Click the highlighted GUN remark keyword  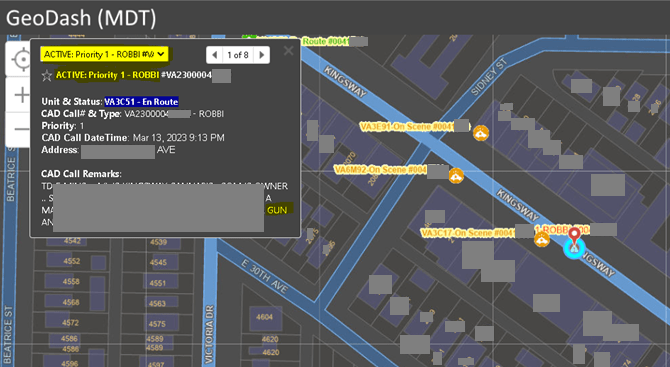coord(277,210)
